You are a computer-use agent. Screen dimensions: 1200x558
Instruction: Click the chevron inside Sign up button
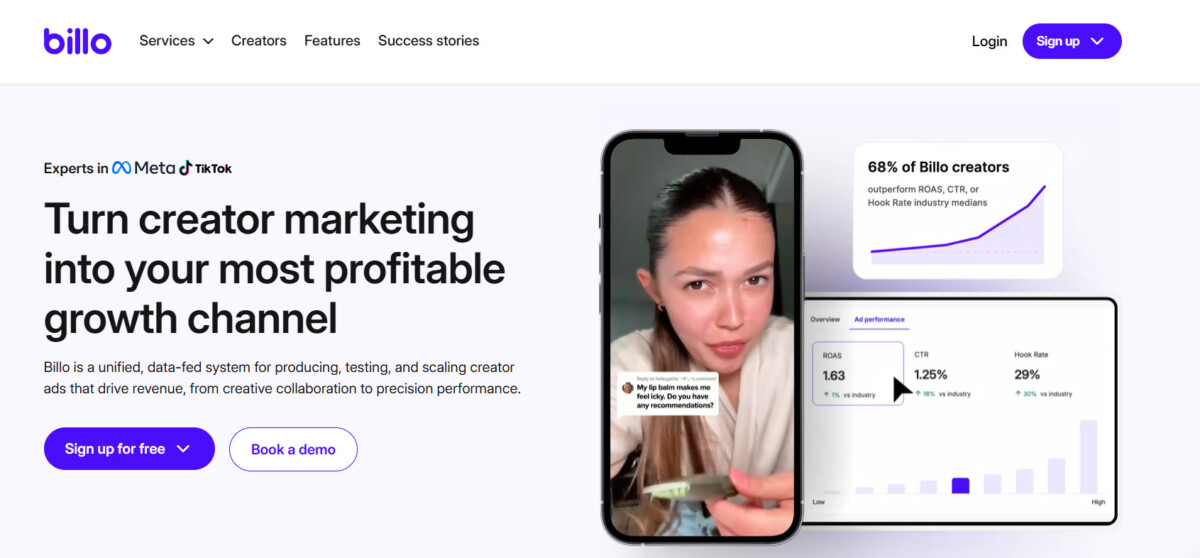1097,41
